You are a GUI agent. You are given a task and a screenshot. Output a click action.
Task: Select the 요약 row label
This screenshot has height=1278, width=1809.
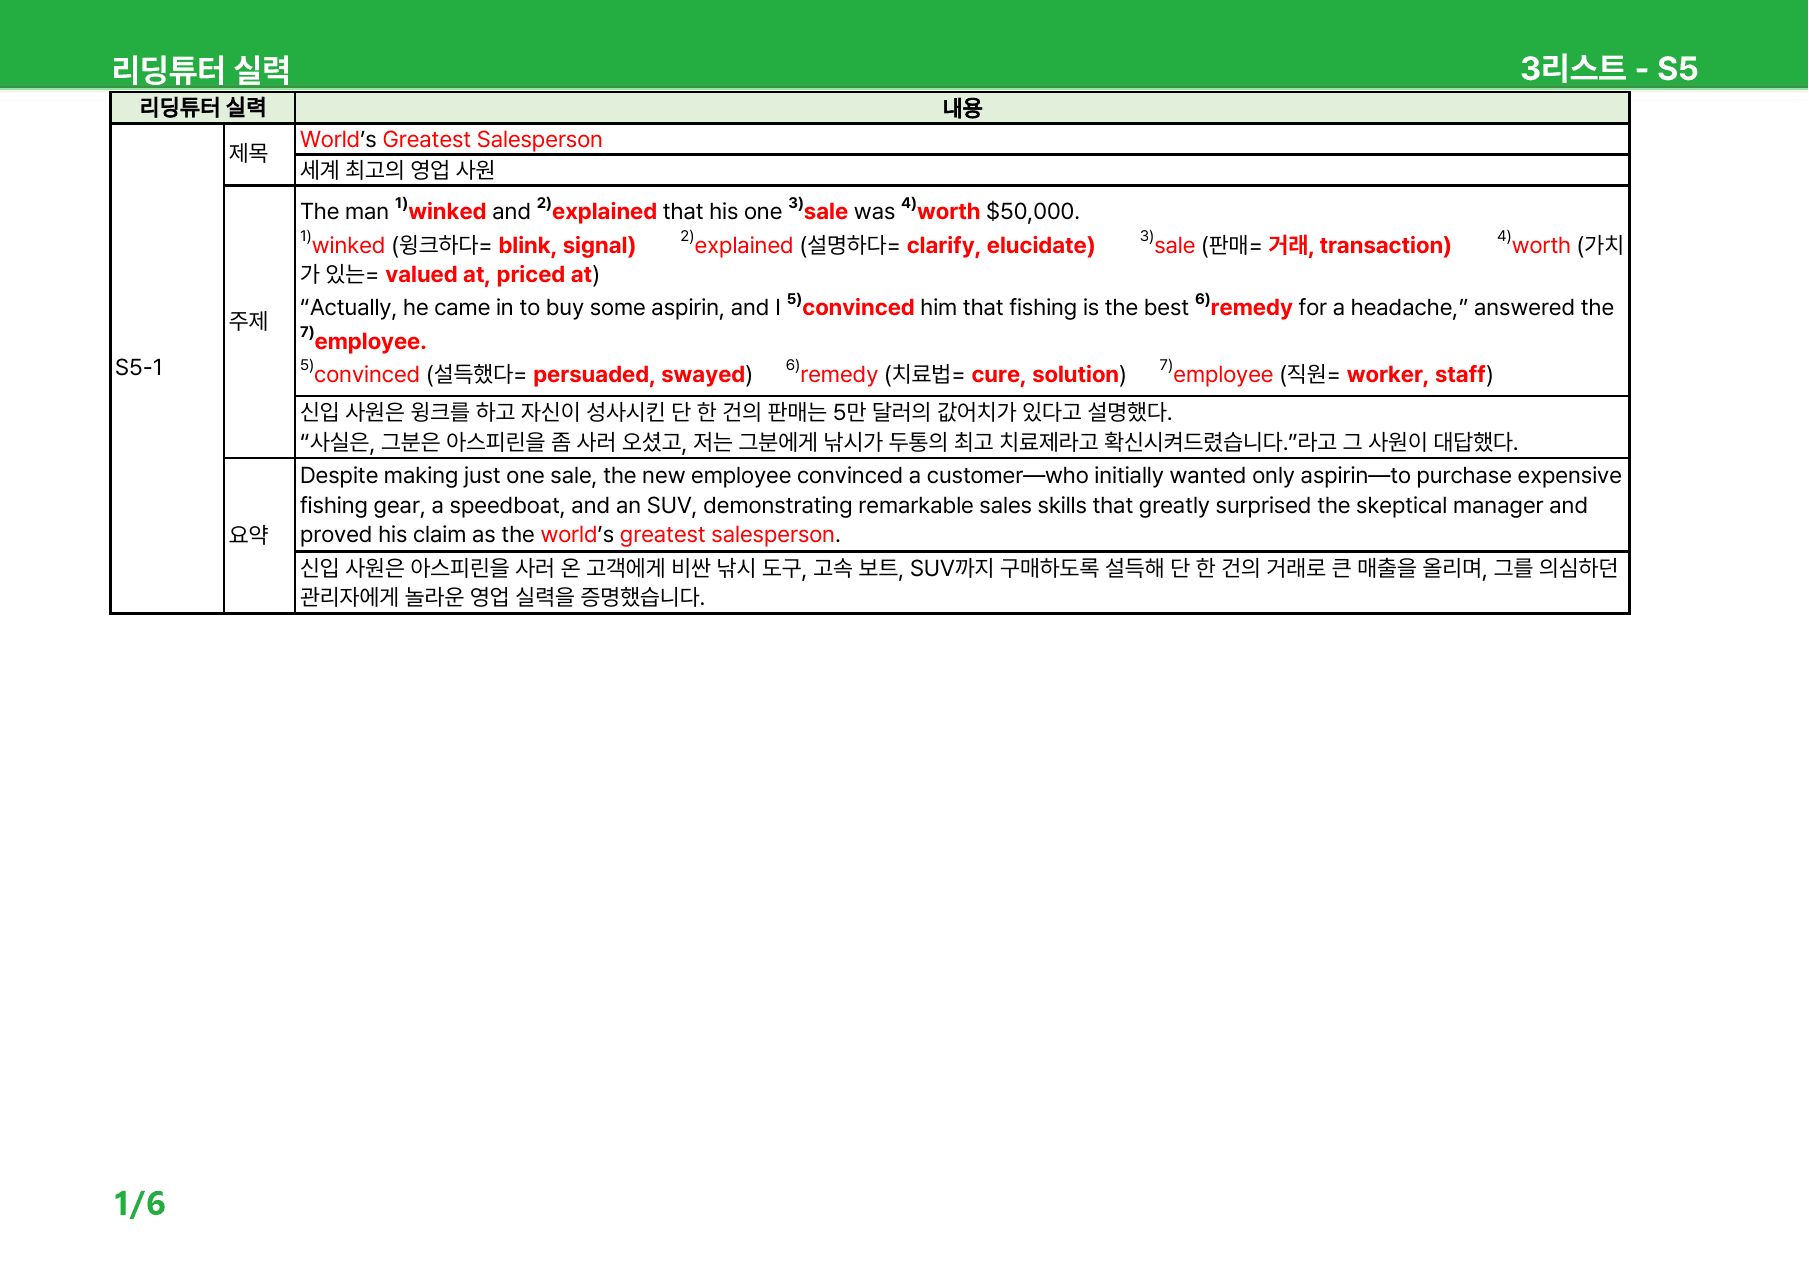248,535
